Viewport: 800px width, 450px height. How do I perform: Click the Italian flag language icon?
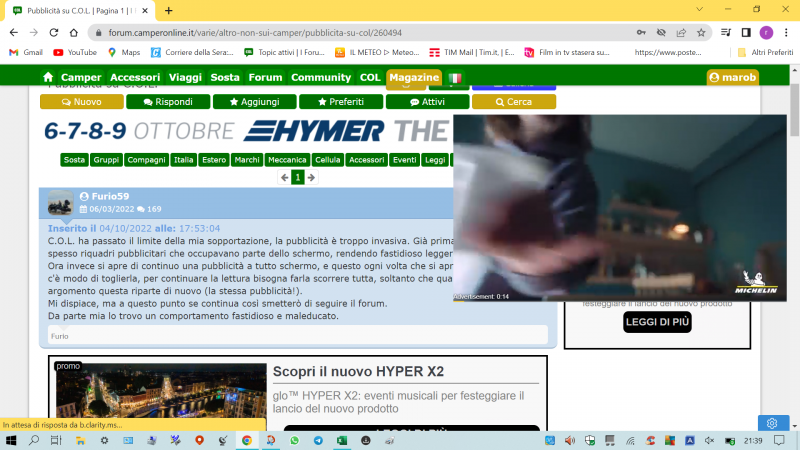click(x=455, y=78)
